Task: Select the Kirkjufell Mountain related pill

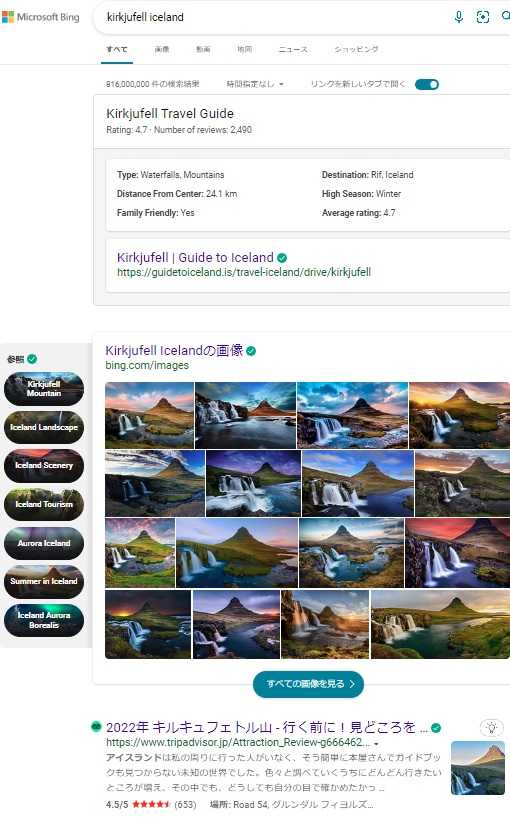Action: tap(44, 389)
